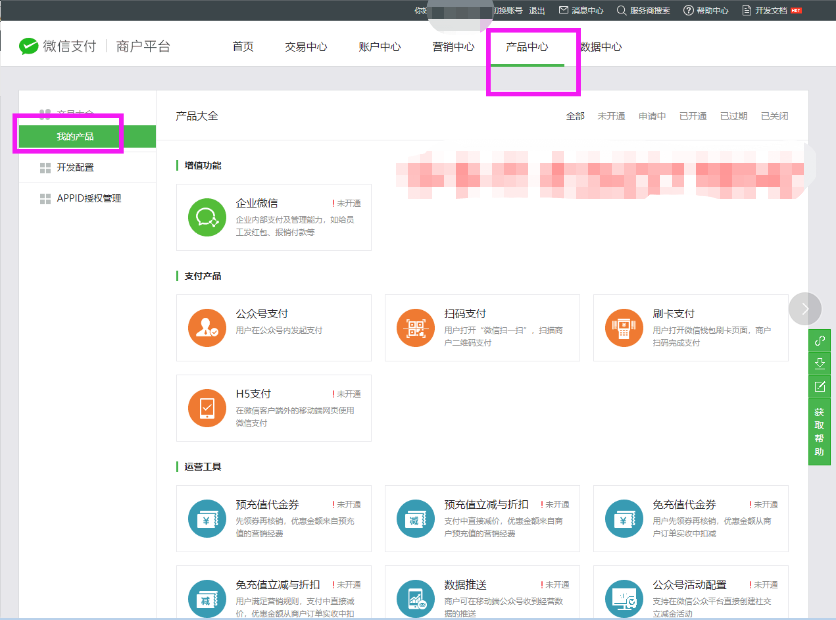836x620 pixels.
Task: Filter products by 申请中
Action: pyautogui.click(x=652, y=116)
